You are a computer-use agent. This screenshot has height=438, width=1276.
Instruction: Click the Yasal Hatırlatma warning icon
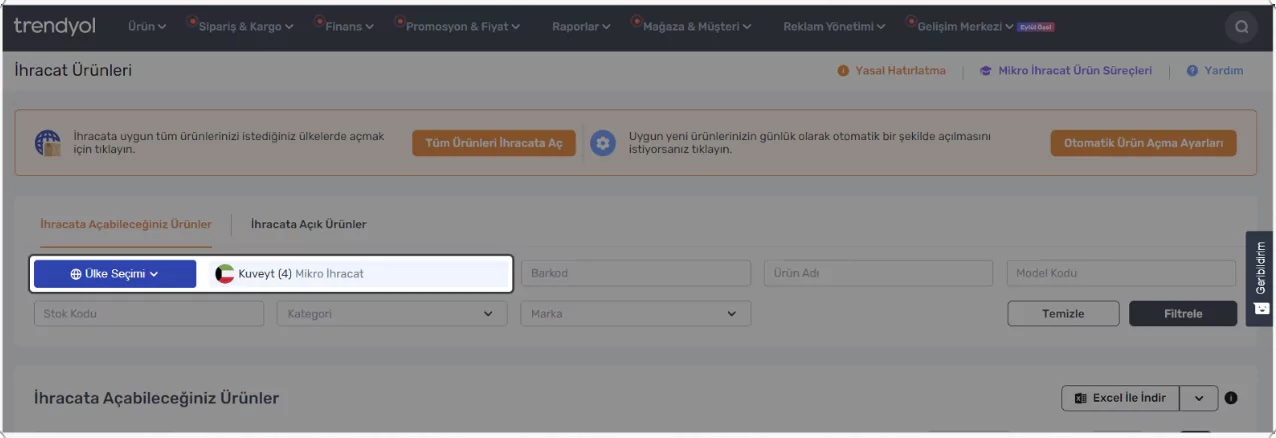coord(843,71)
